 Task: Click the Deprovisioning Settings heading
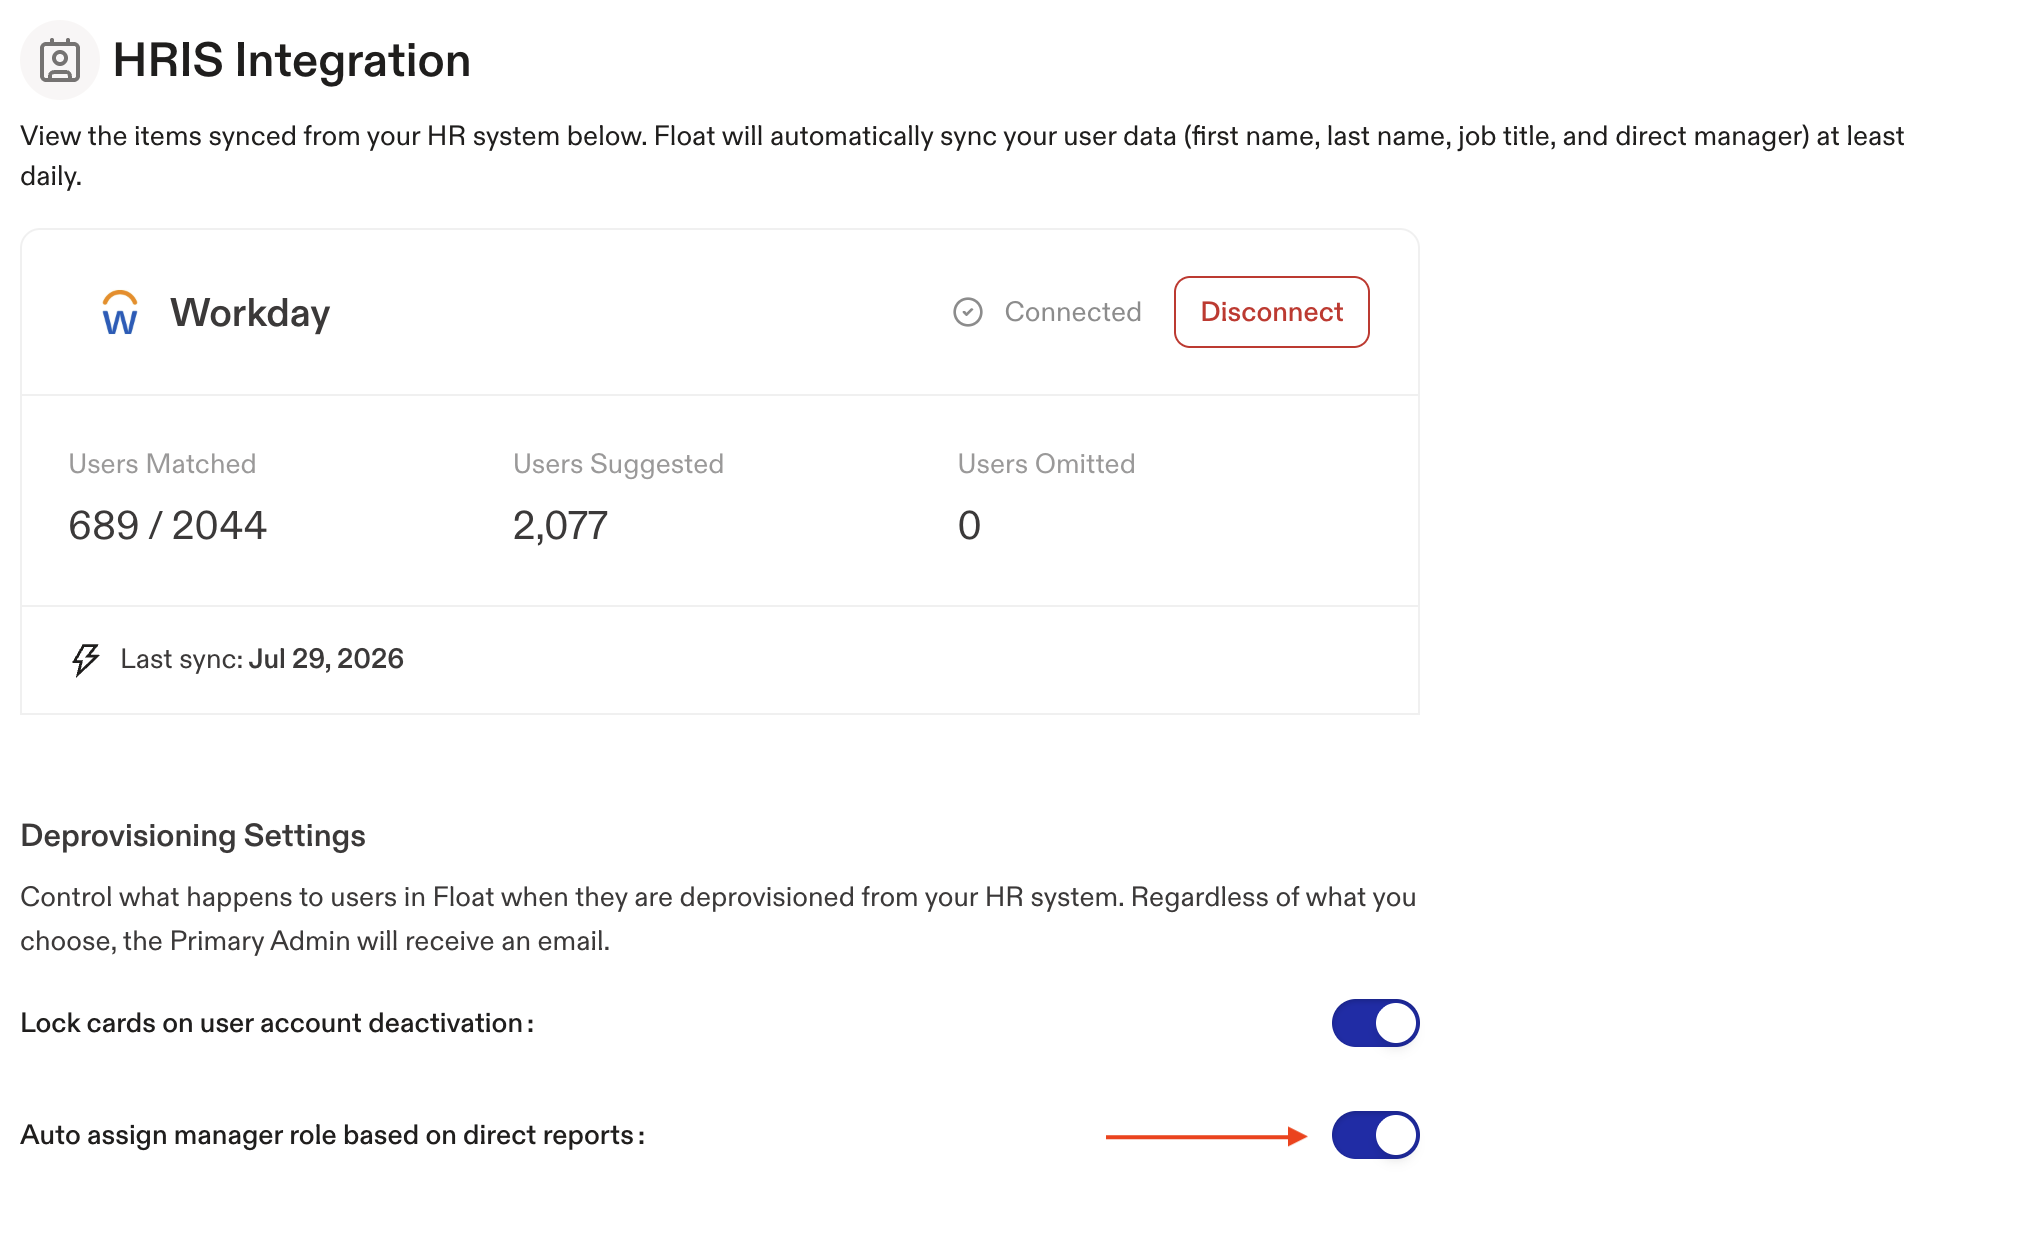[x=193, y=836]
